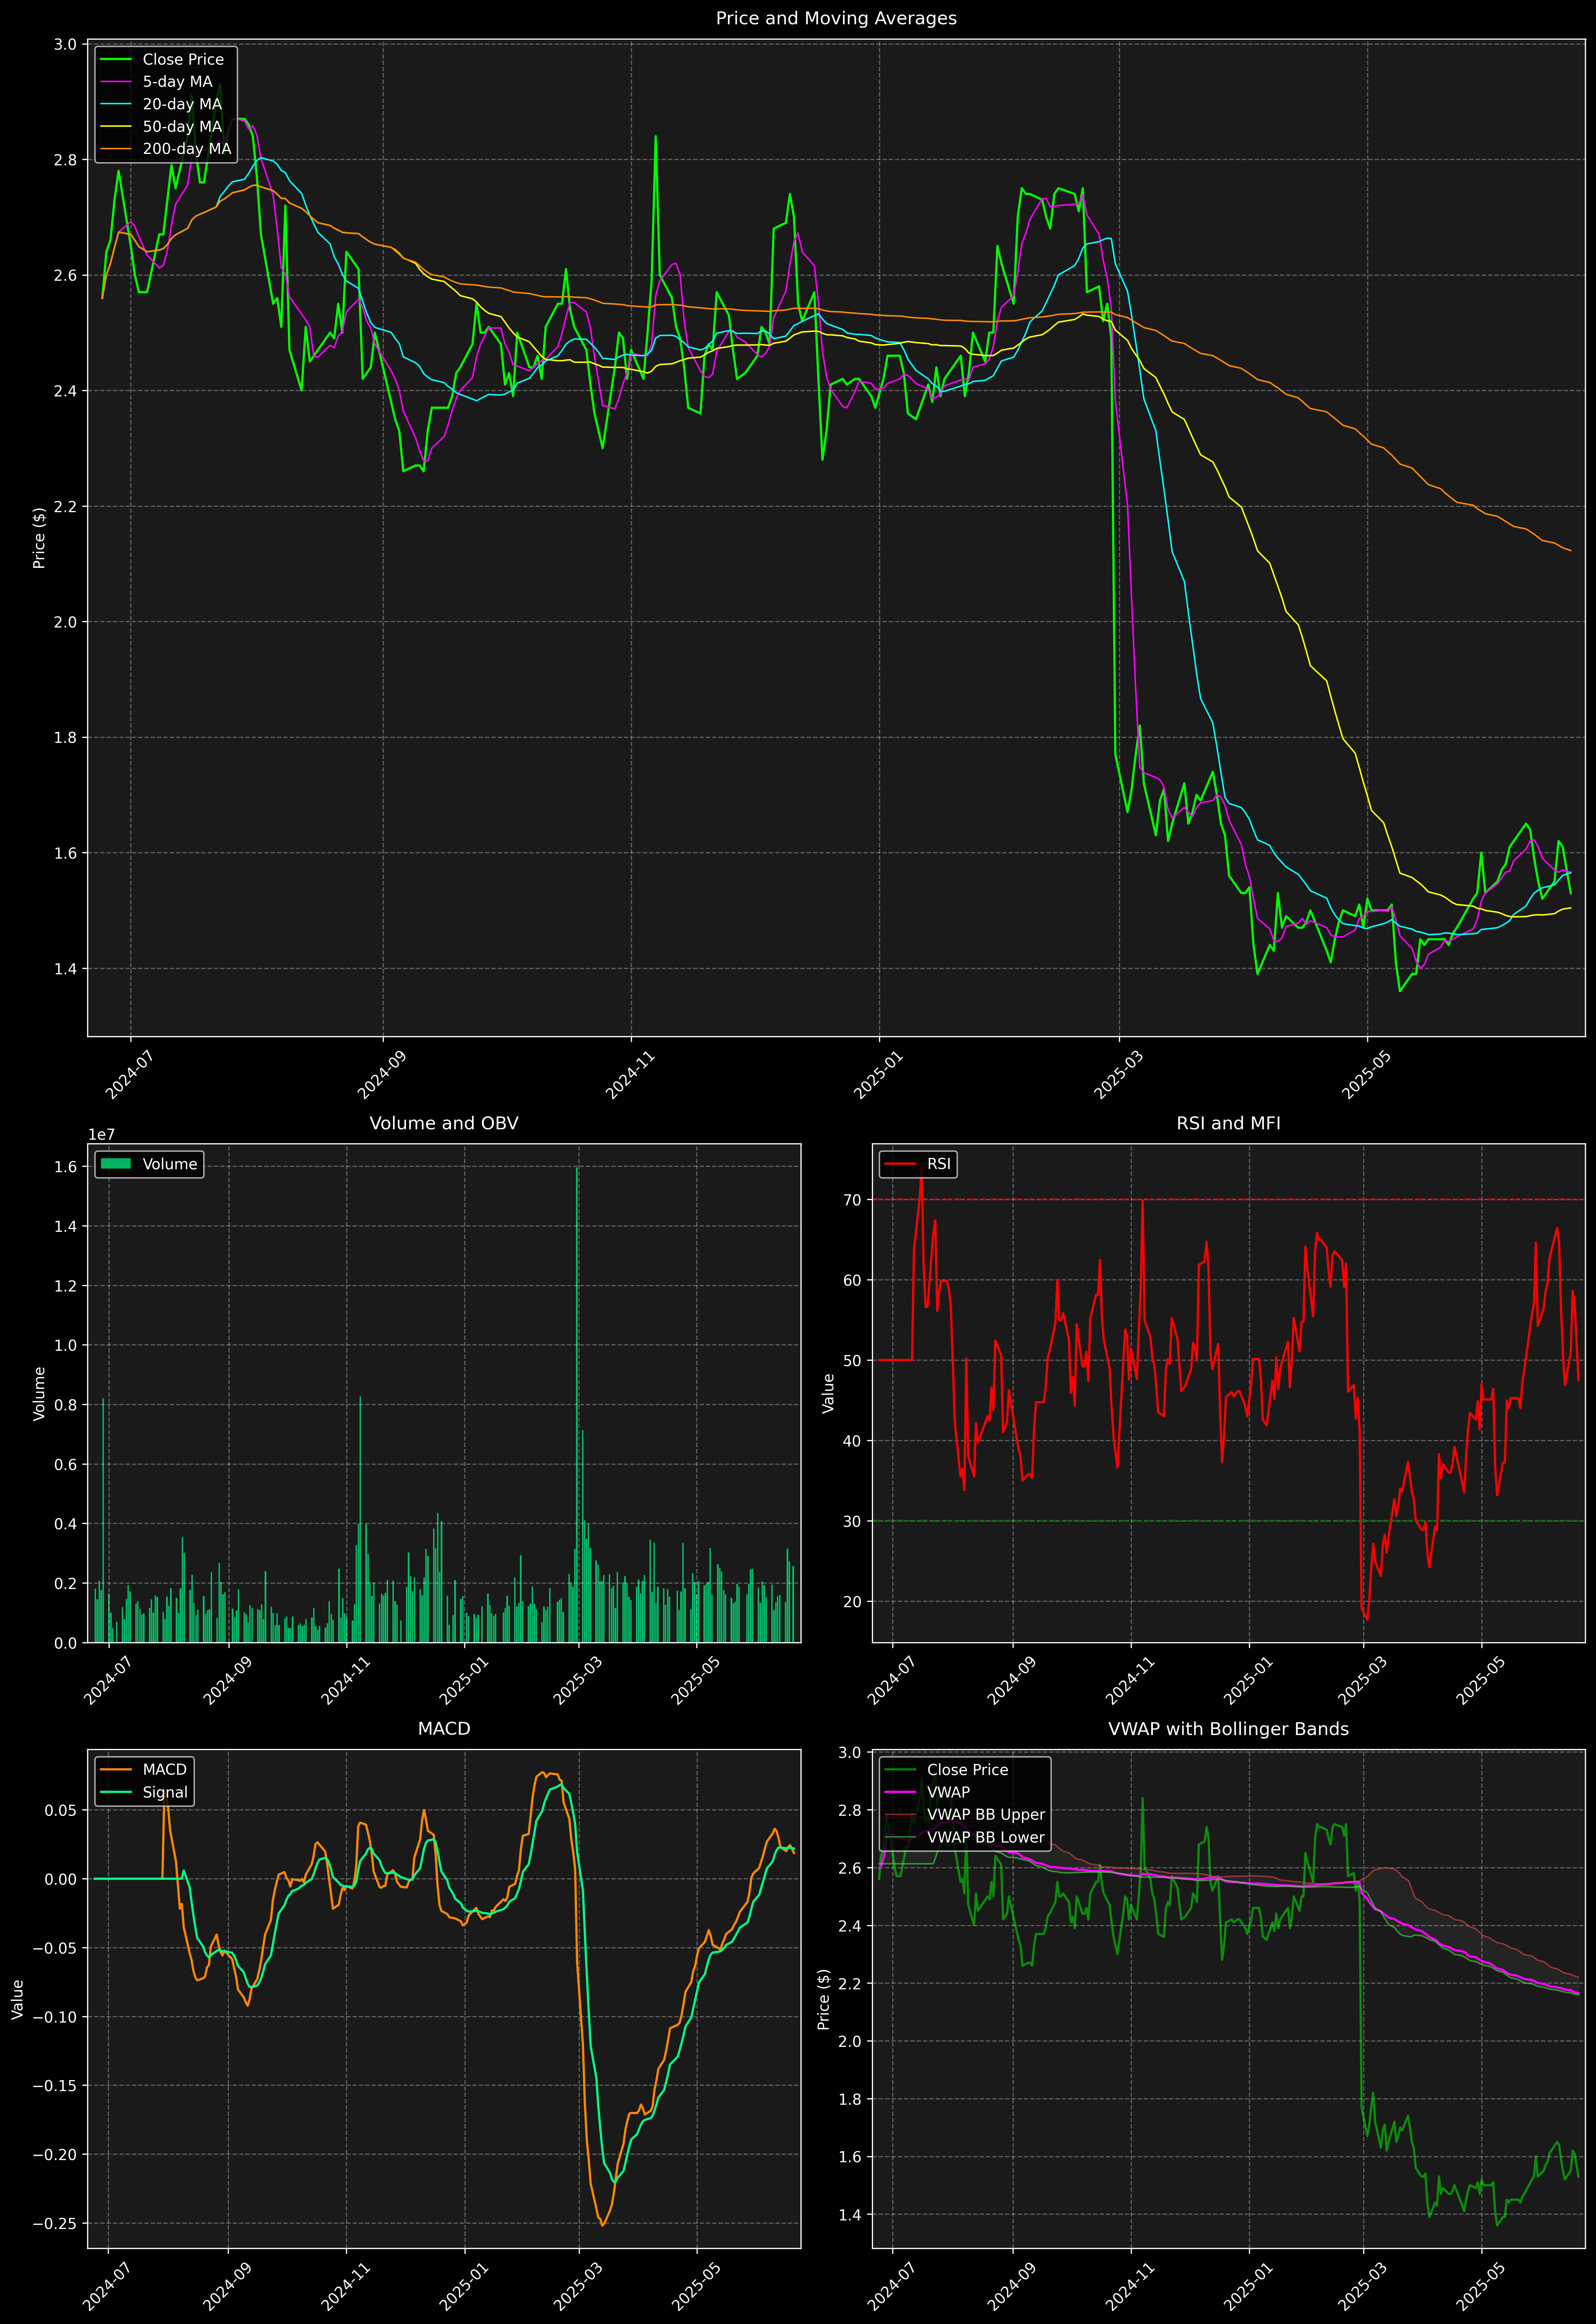Click the 'VWAP' legend entry
The width and height of the screenshot is (1596, 2324).
point(948,1792)
